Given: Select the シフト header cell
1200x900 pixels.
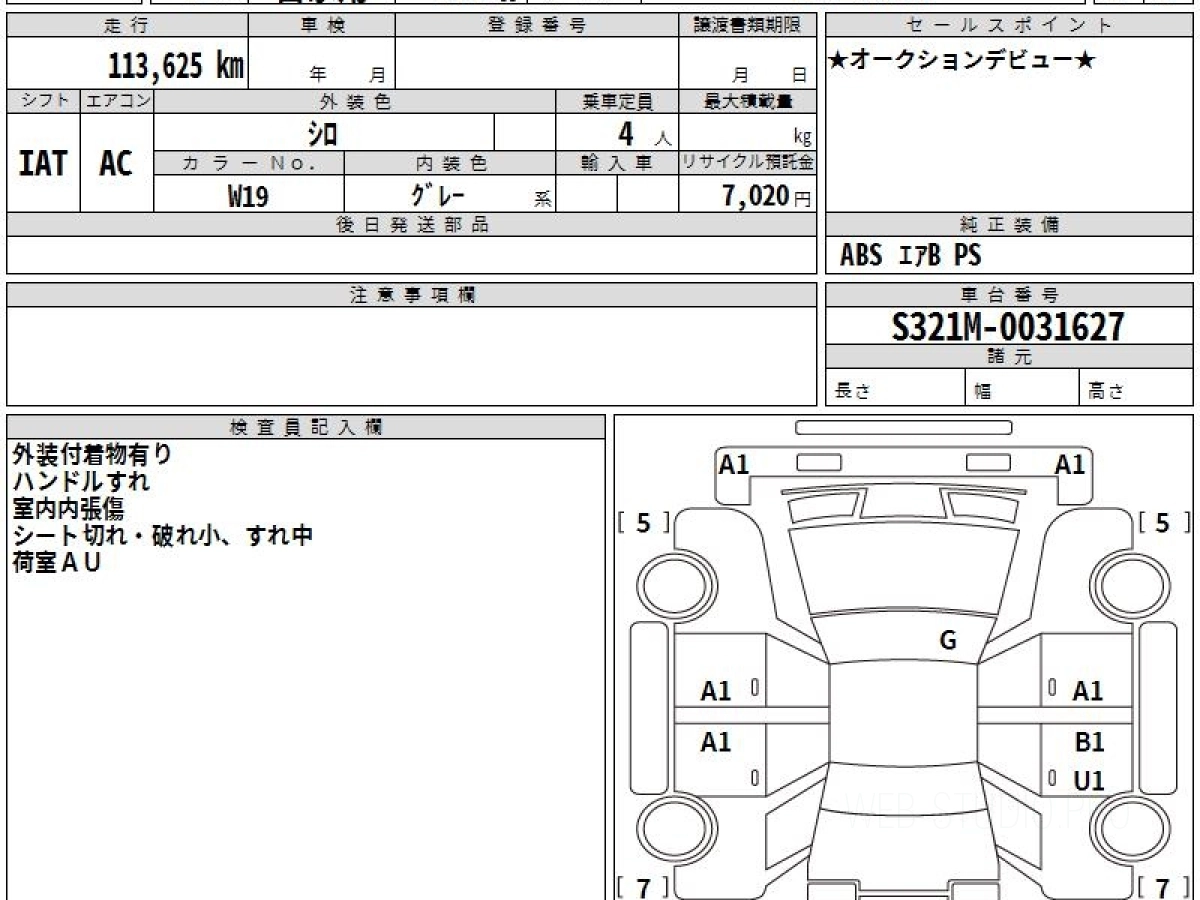Looking at the screenshot, I should (x=44, y=101).
